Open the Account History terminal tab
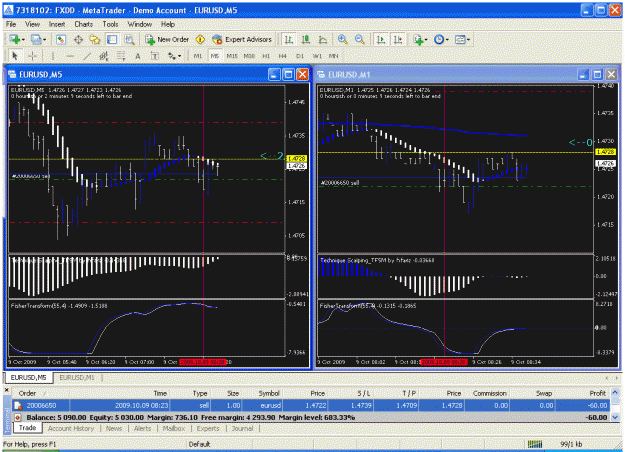This screenshot has width=625, height=452. pos(71,428)
